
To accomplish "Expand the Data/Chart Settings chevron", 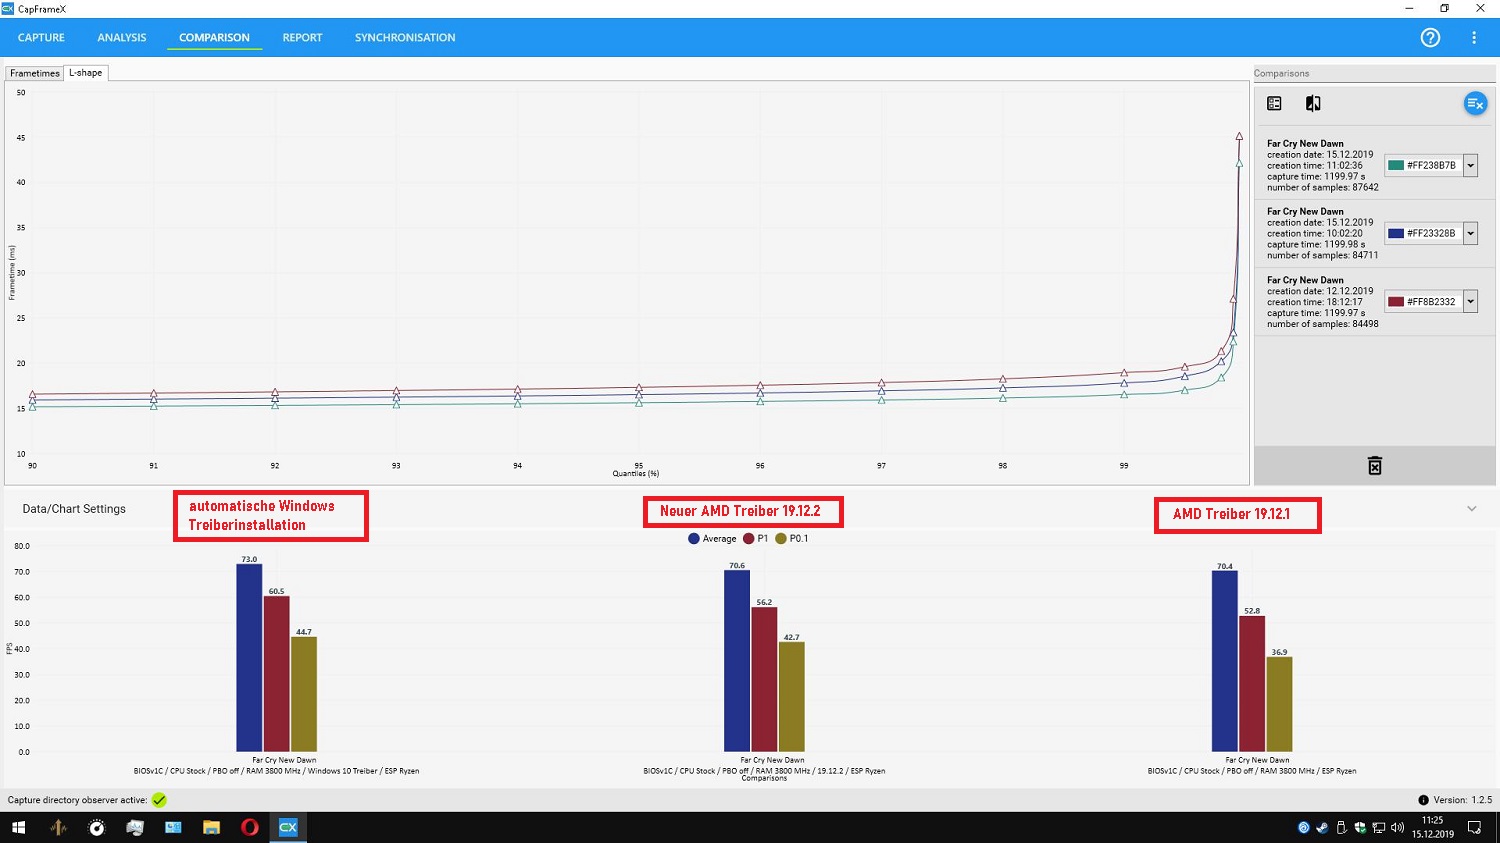I will coord(1471,509).
